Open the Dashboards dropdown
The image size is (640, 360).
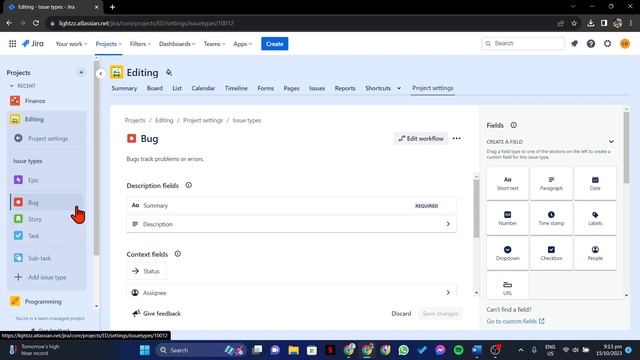(x=177, y=44)
